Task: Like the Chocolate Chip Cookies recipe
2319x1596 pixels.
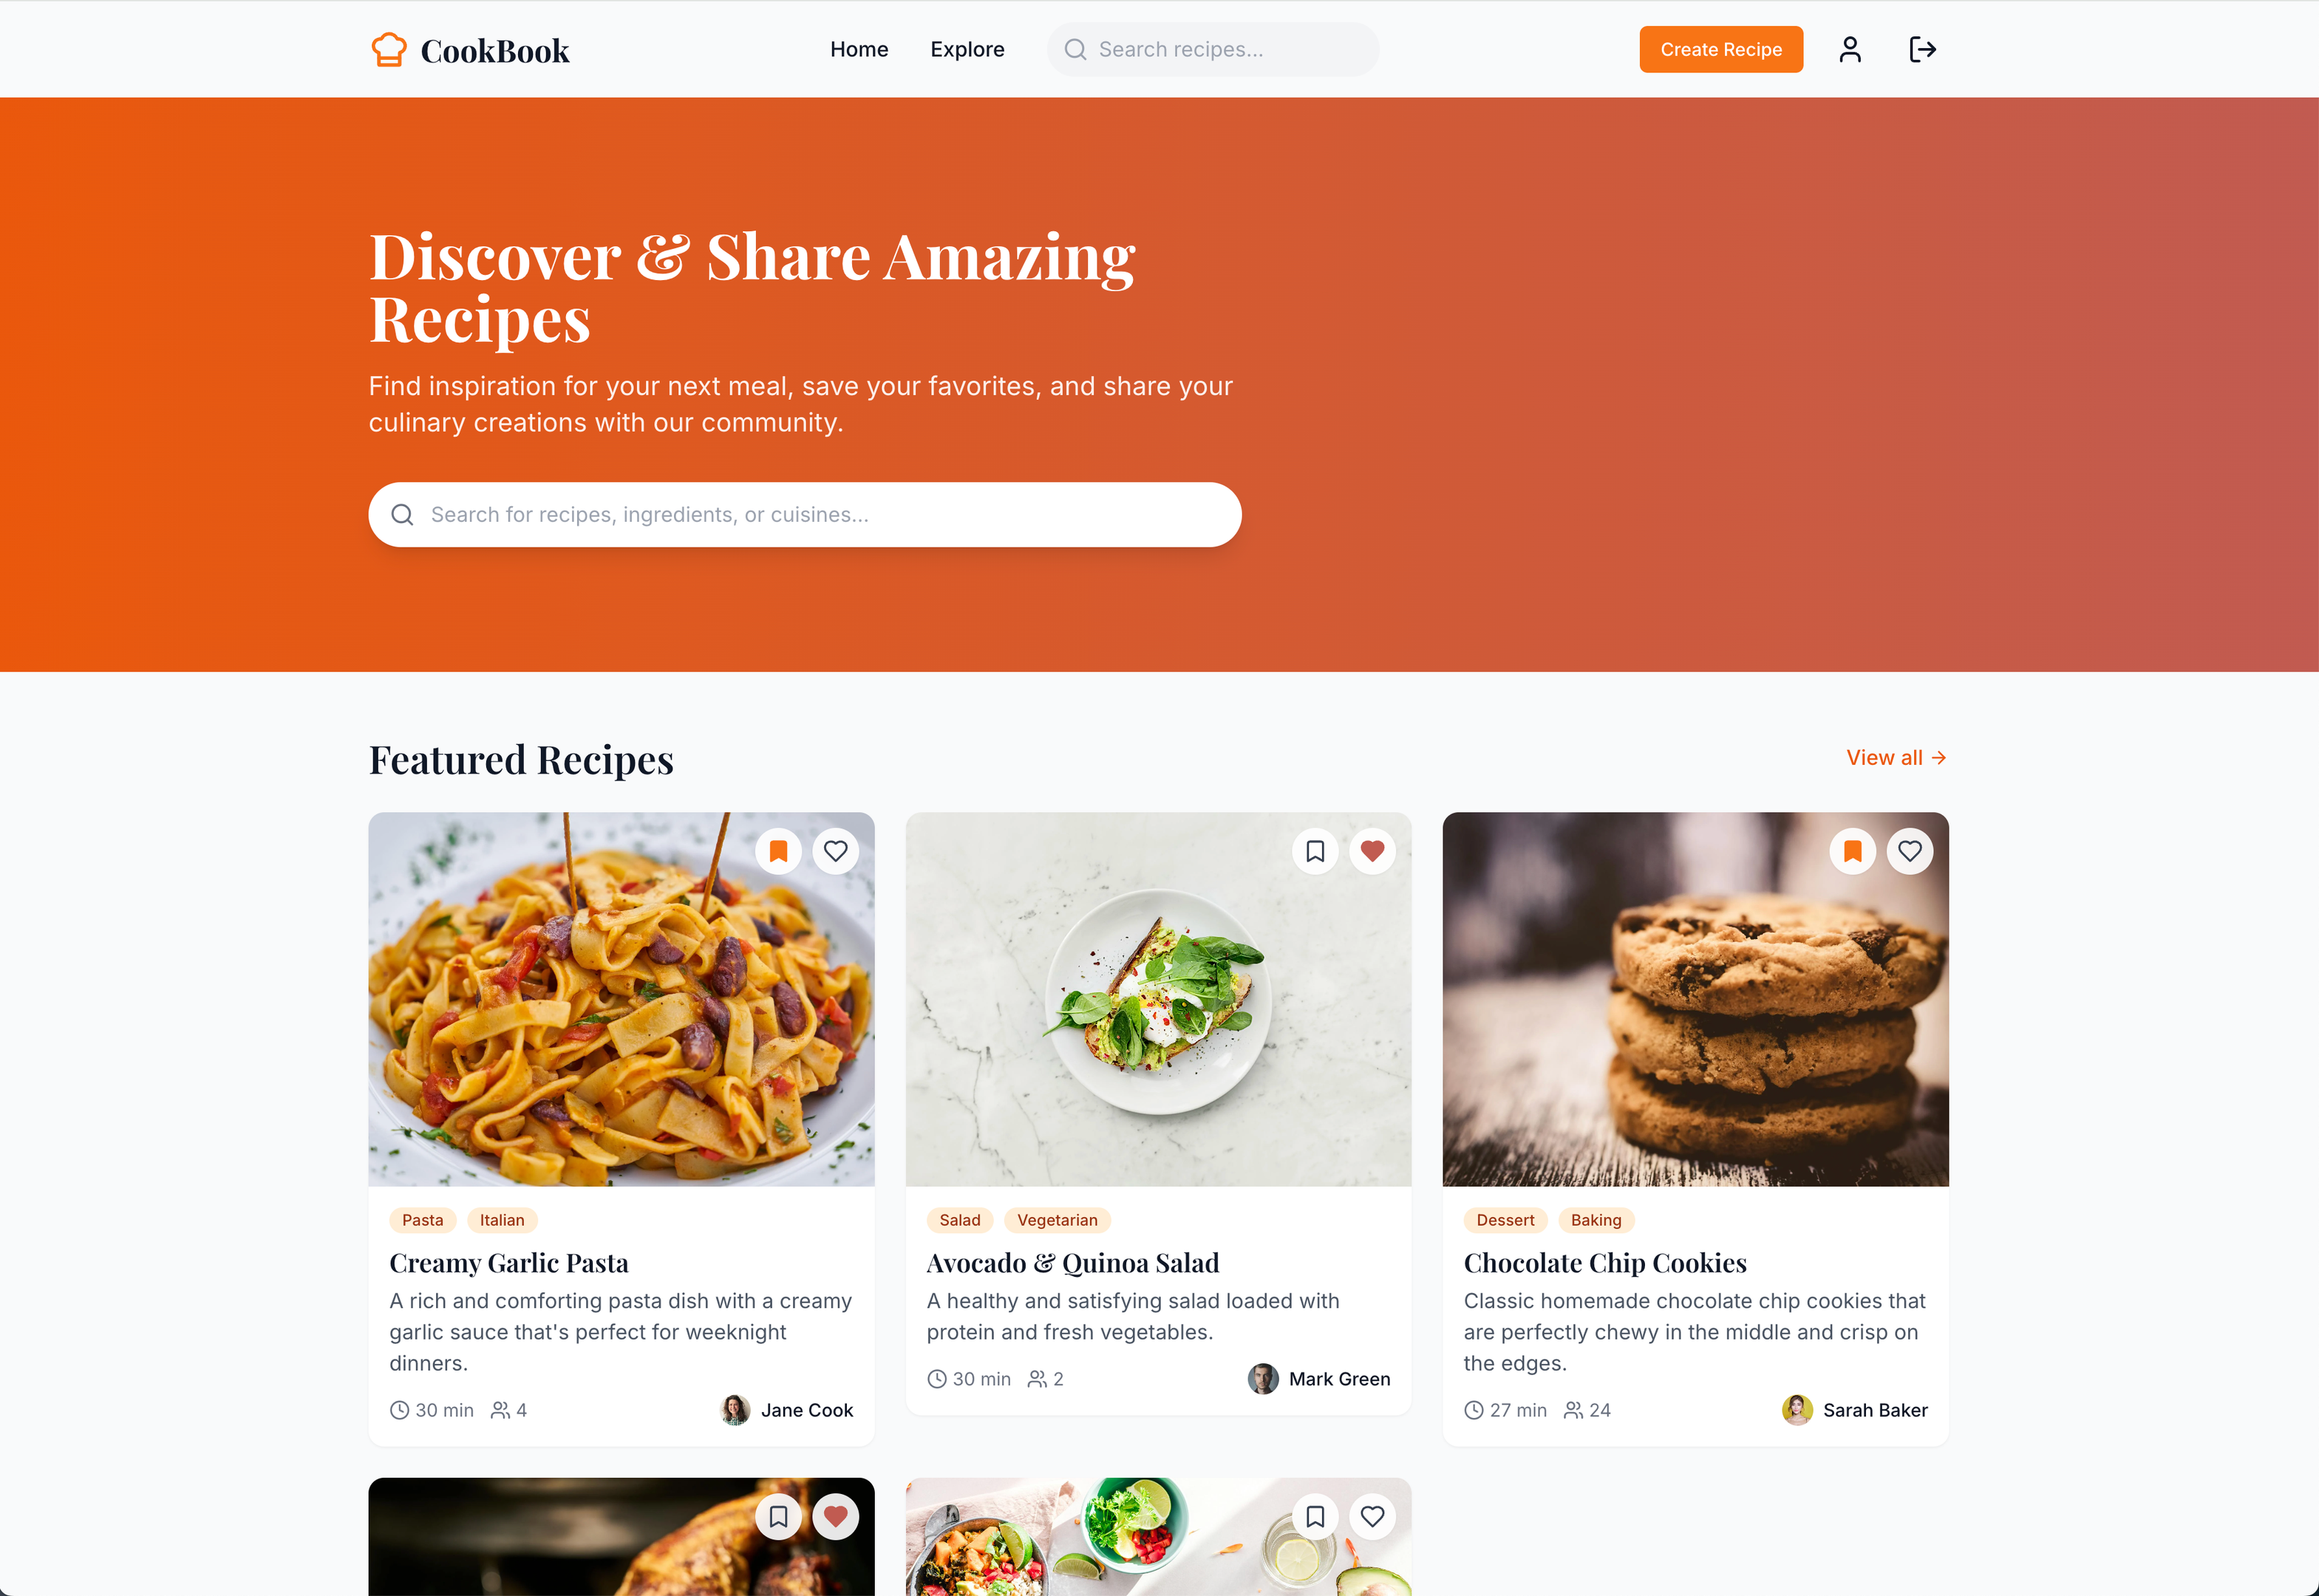Action: click(1909, 851)
